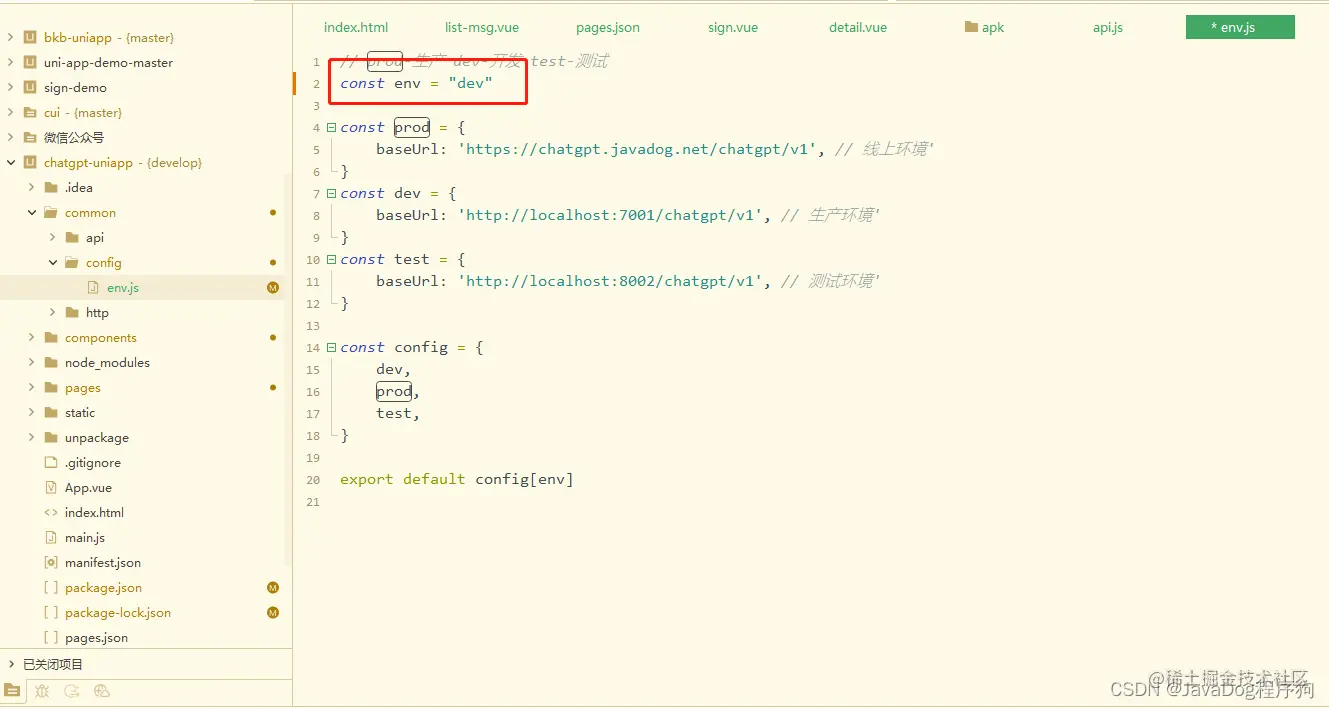Image resolution: width=1329 pixels, height=709 pixels.
Task: Click the node_modules folder icon
Action: pos(51,362)
